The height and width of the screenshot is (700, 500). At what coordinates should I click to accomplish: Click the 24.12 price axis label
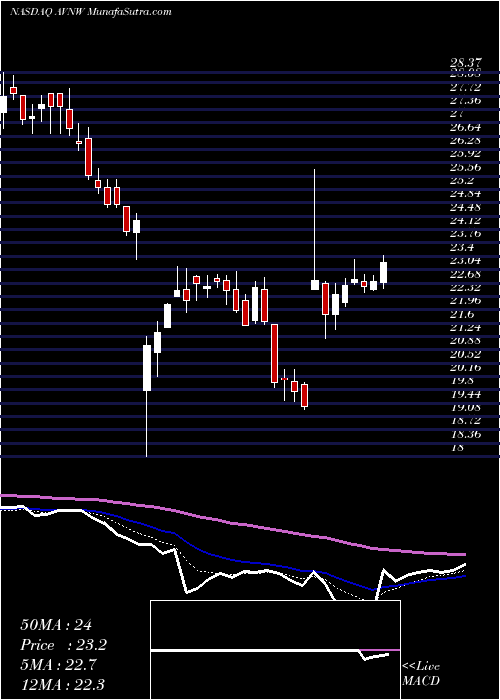point(465,221)
